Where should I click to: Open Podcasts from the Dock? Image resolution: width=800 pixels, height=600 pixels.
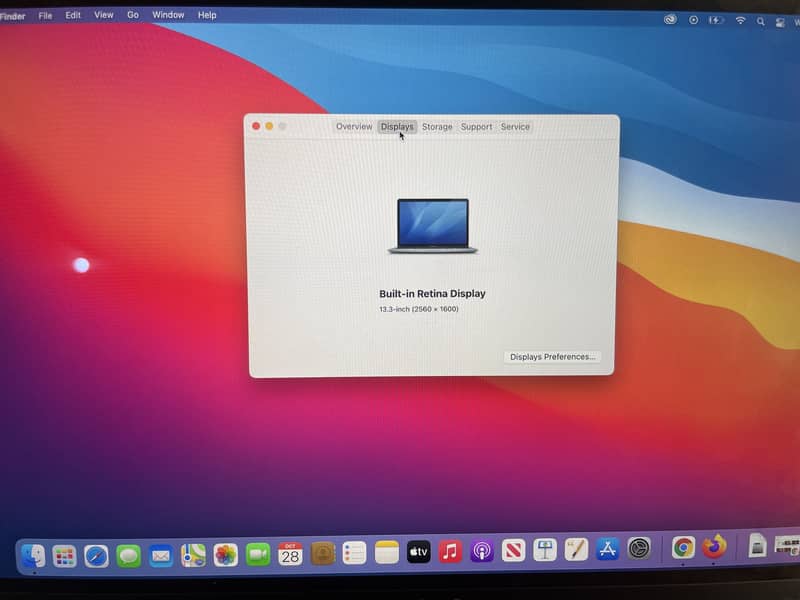482,551
